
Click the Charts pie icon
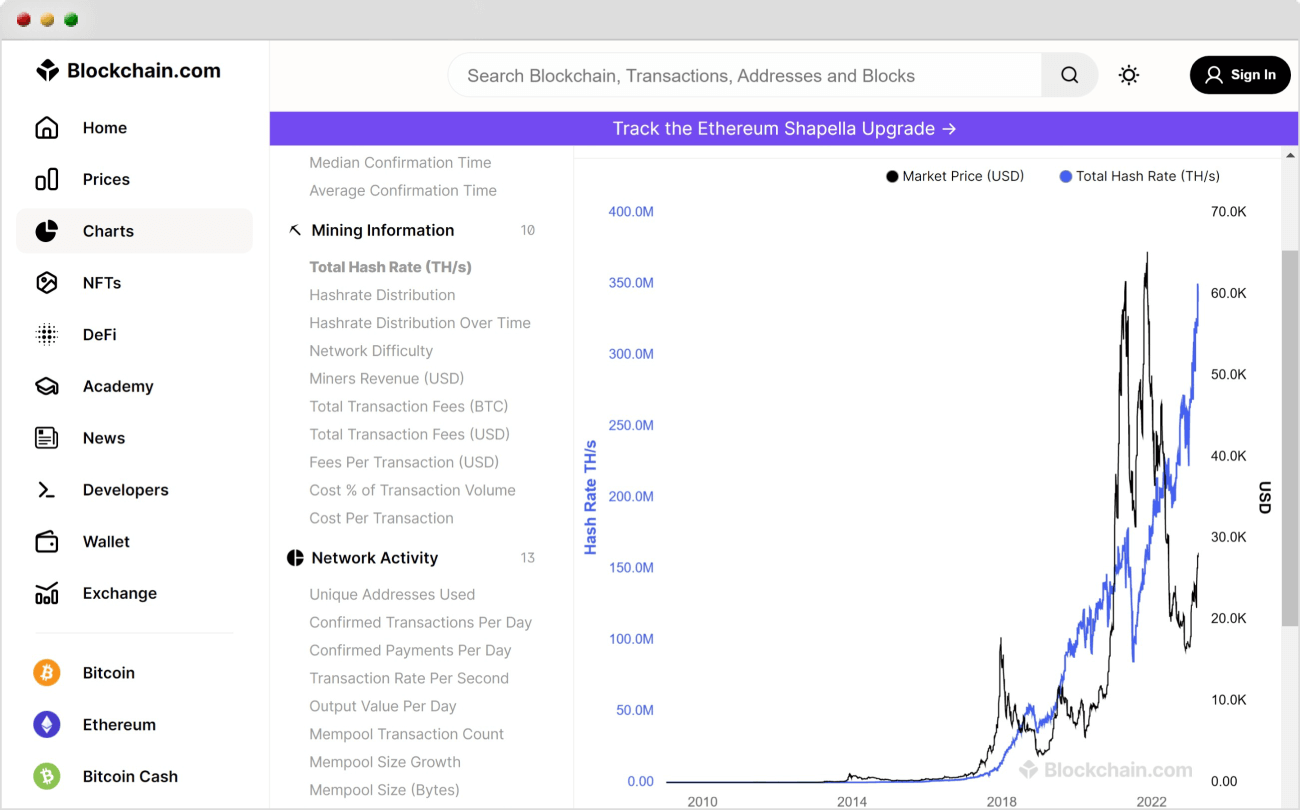point(46,231)
